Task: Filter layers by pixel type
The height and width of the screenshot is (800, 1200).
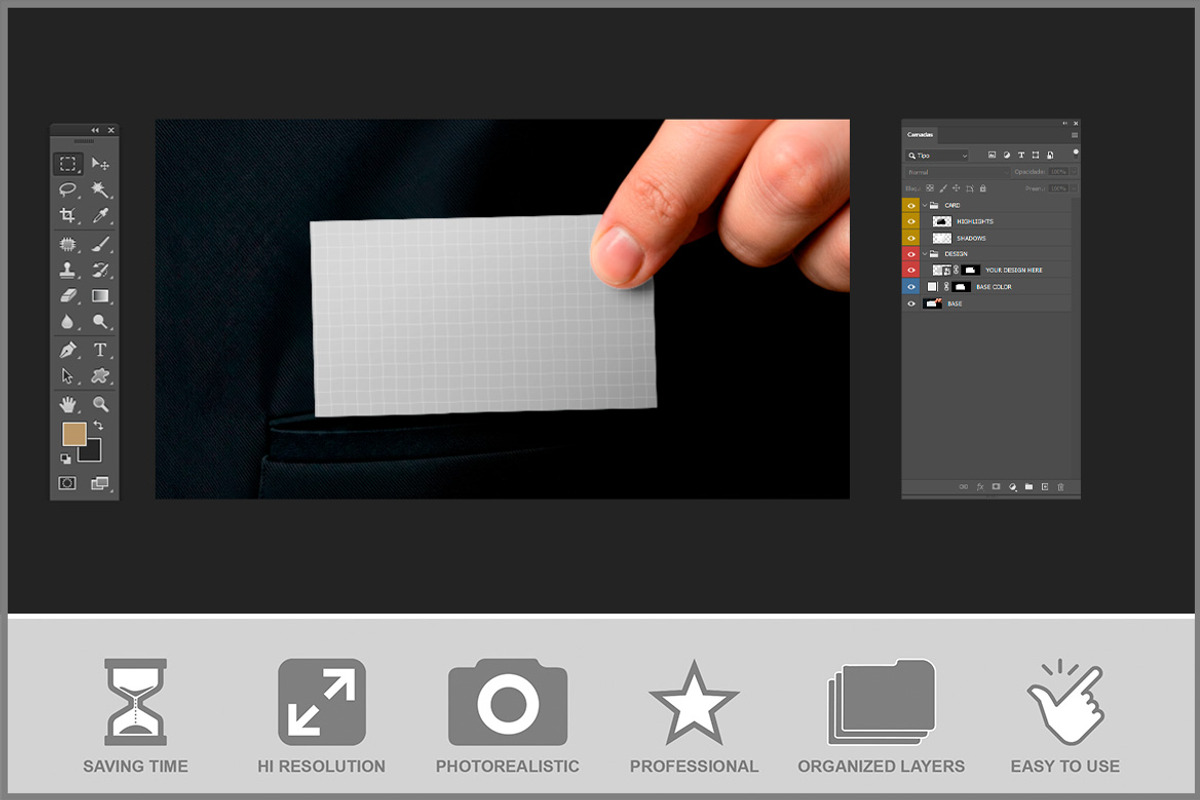Action: coord(992,155)
